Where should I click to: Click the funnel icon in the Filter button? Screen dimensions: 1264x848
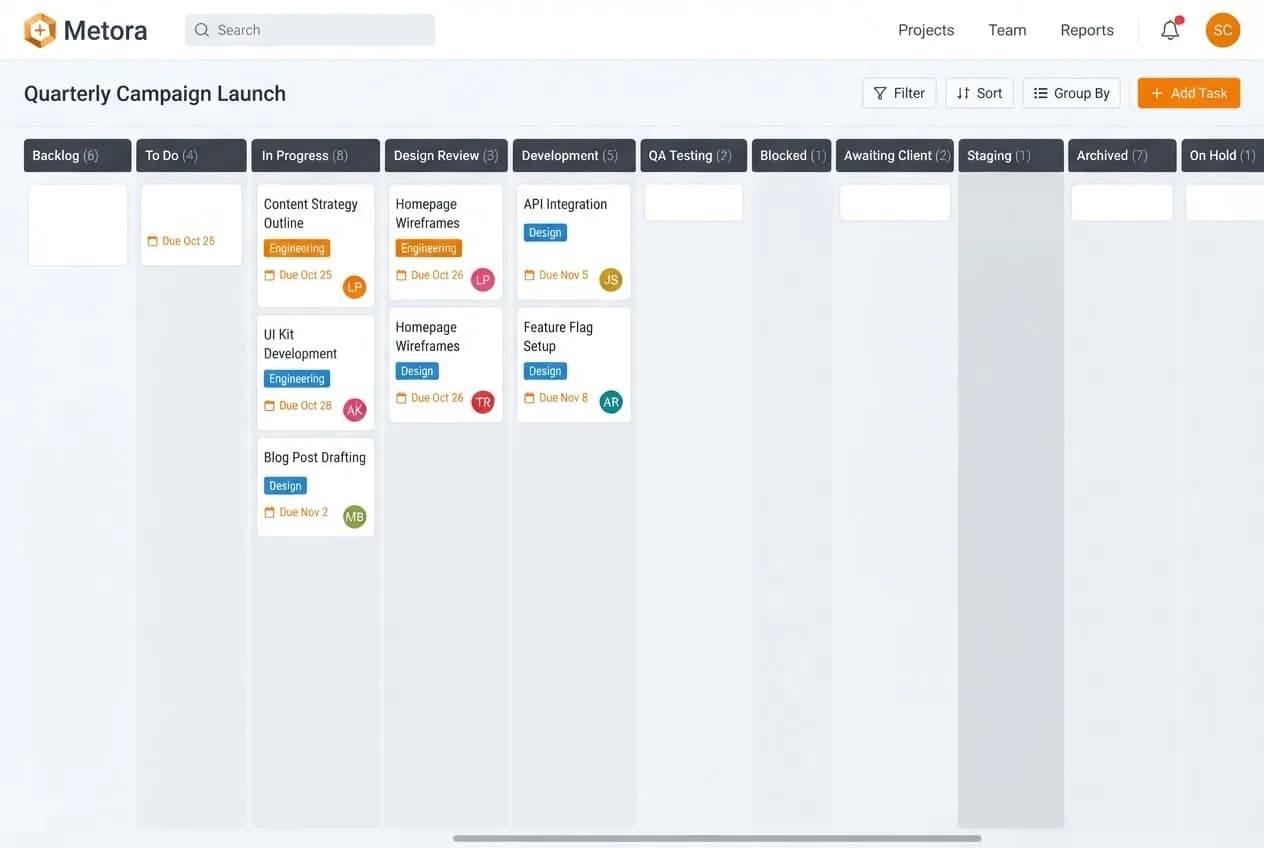click(x=880, y=93)
